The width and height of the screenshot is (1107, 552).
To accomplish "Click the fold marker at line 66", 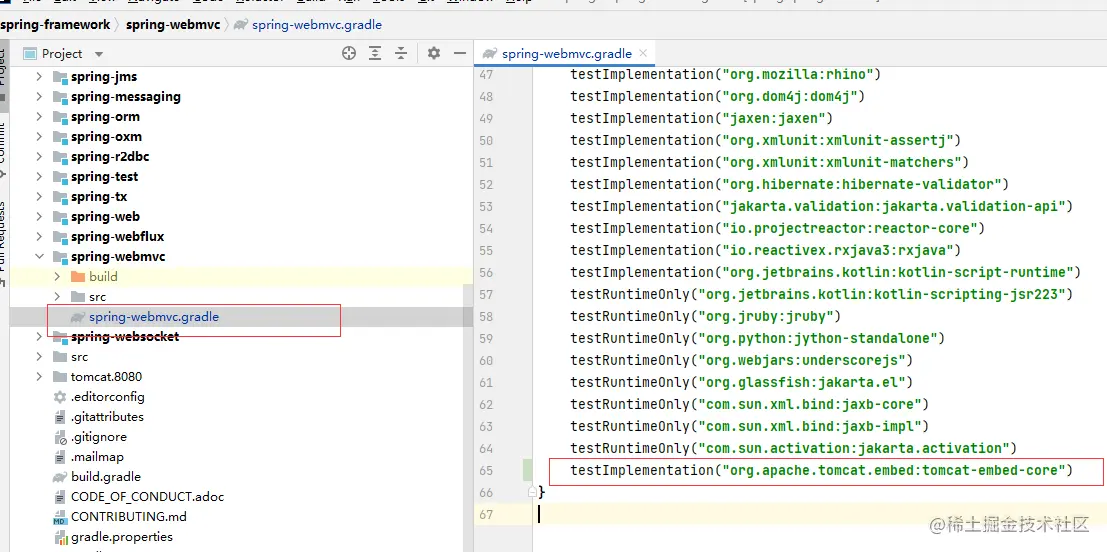I will tap(533, 492).
